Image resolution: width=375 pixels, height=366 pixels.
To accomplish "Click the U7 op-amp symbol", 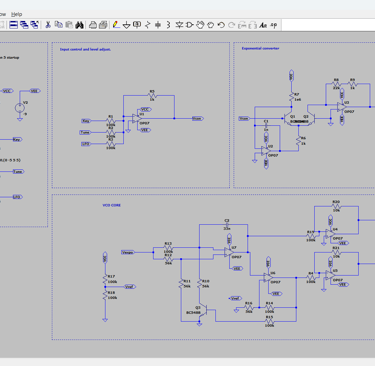I will (x=229, y=252).
